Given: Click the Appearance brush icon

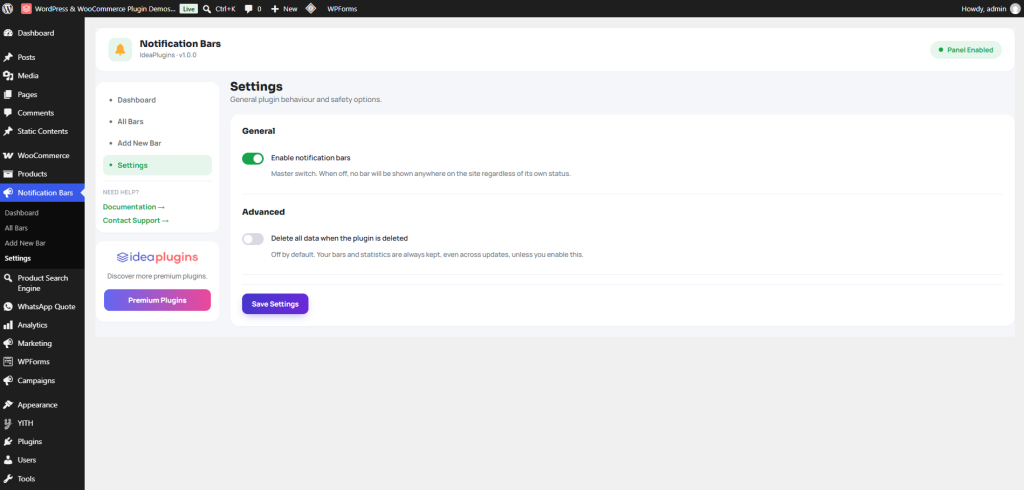Looking at the screenshot, I should (8, 404).
